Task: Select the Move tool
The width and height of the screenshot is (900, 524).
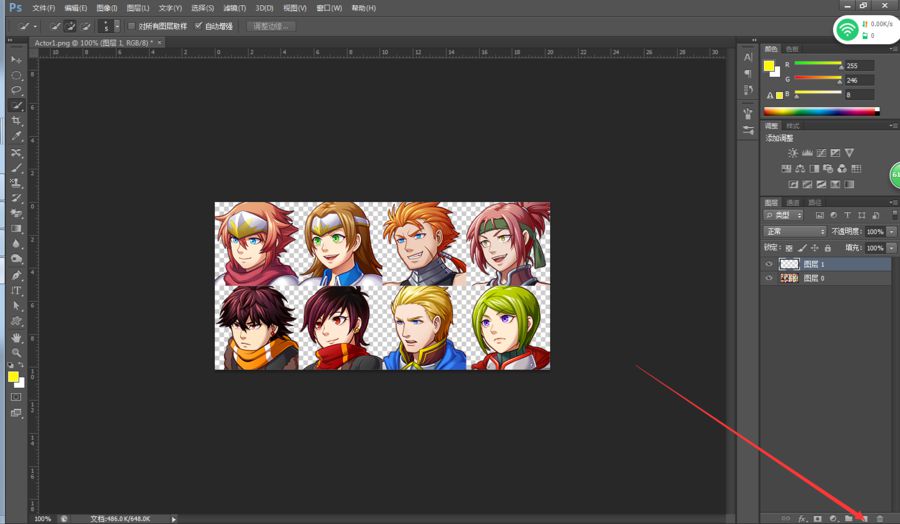Action: pos(16,60)
